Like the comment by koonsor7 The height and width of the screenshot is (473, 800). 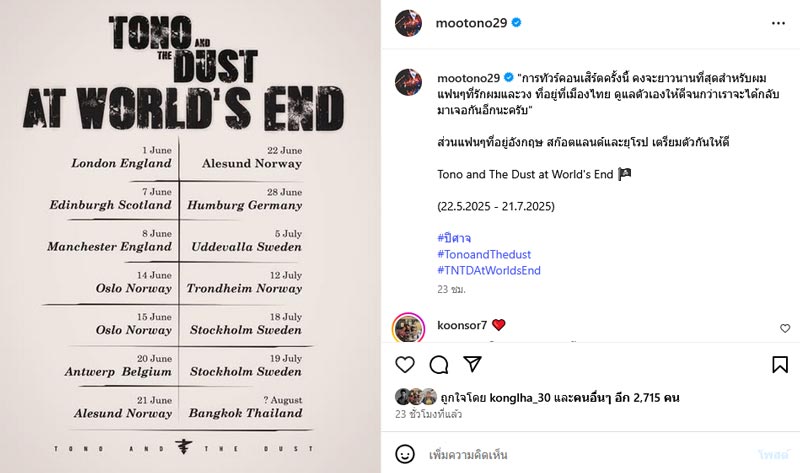coord(785,328)
